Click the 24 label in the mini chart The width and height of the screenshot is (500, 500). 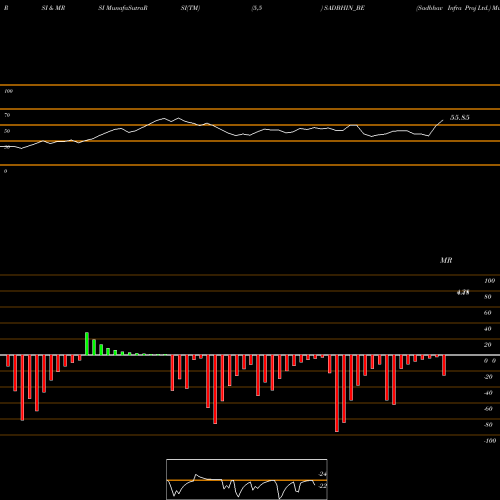[323, 474]
